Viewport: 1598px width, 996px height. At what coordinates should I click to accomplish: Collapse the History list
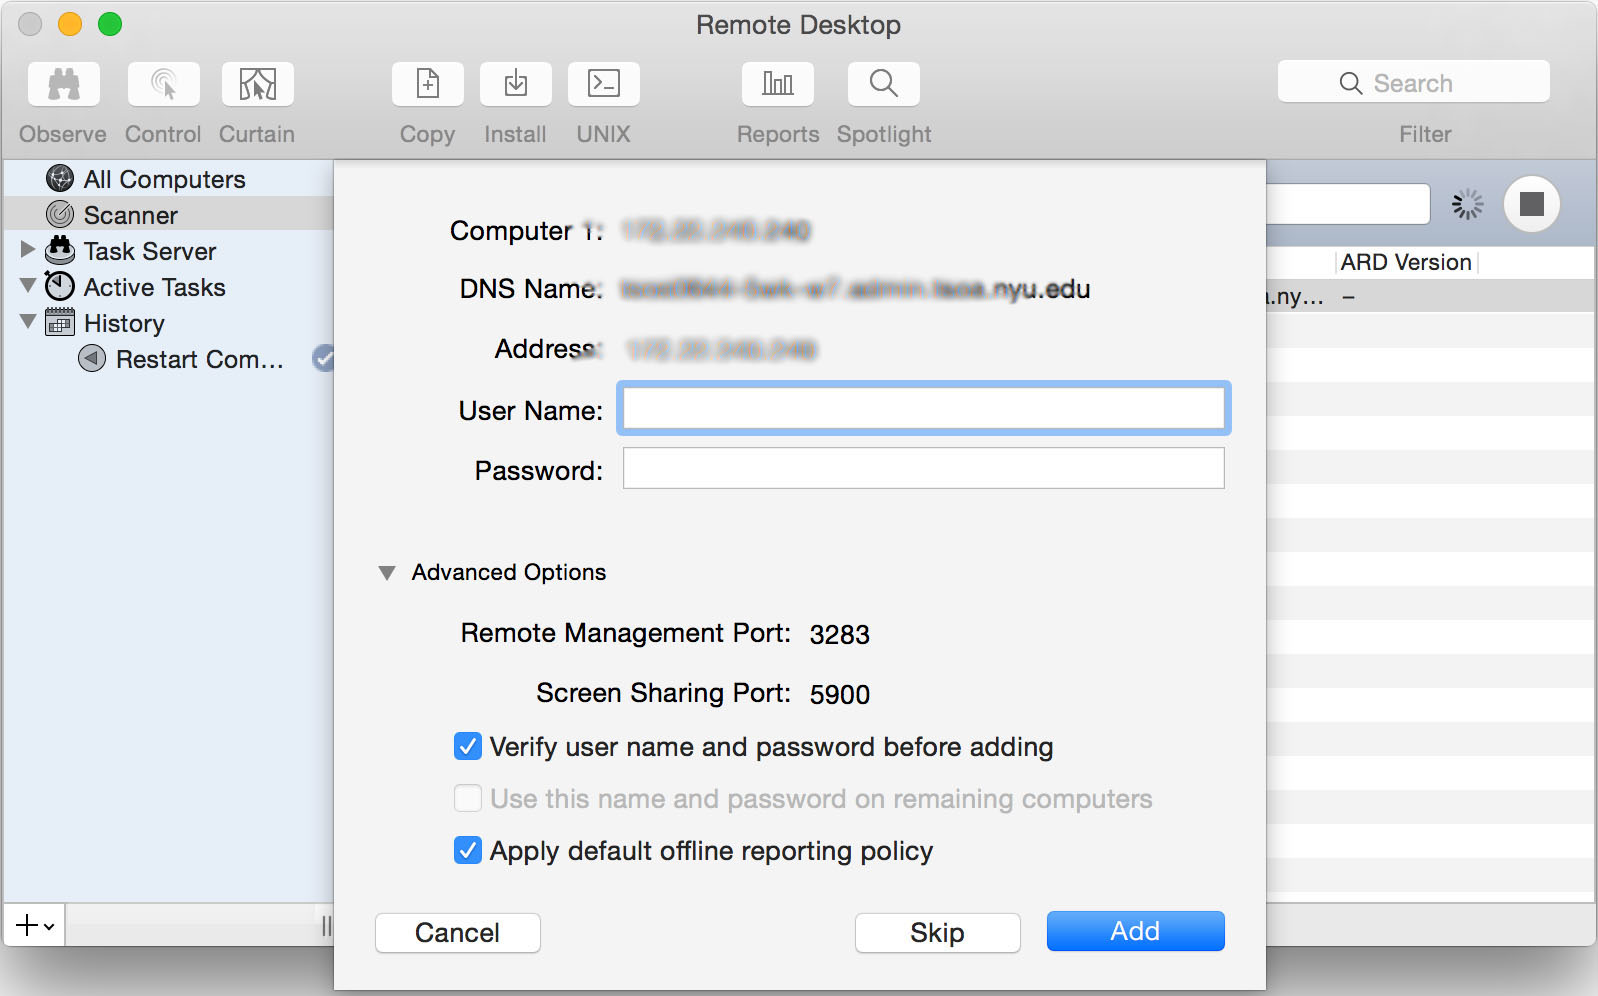click(28, 322)
